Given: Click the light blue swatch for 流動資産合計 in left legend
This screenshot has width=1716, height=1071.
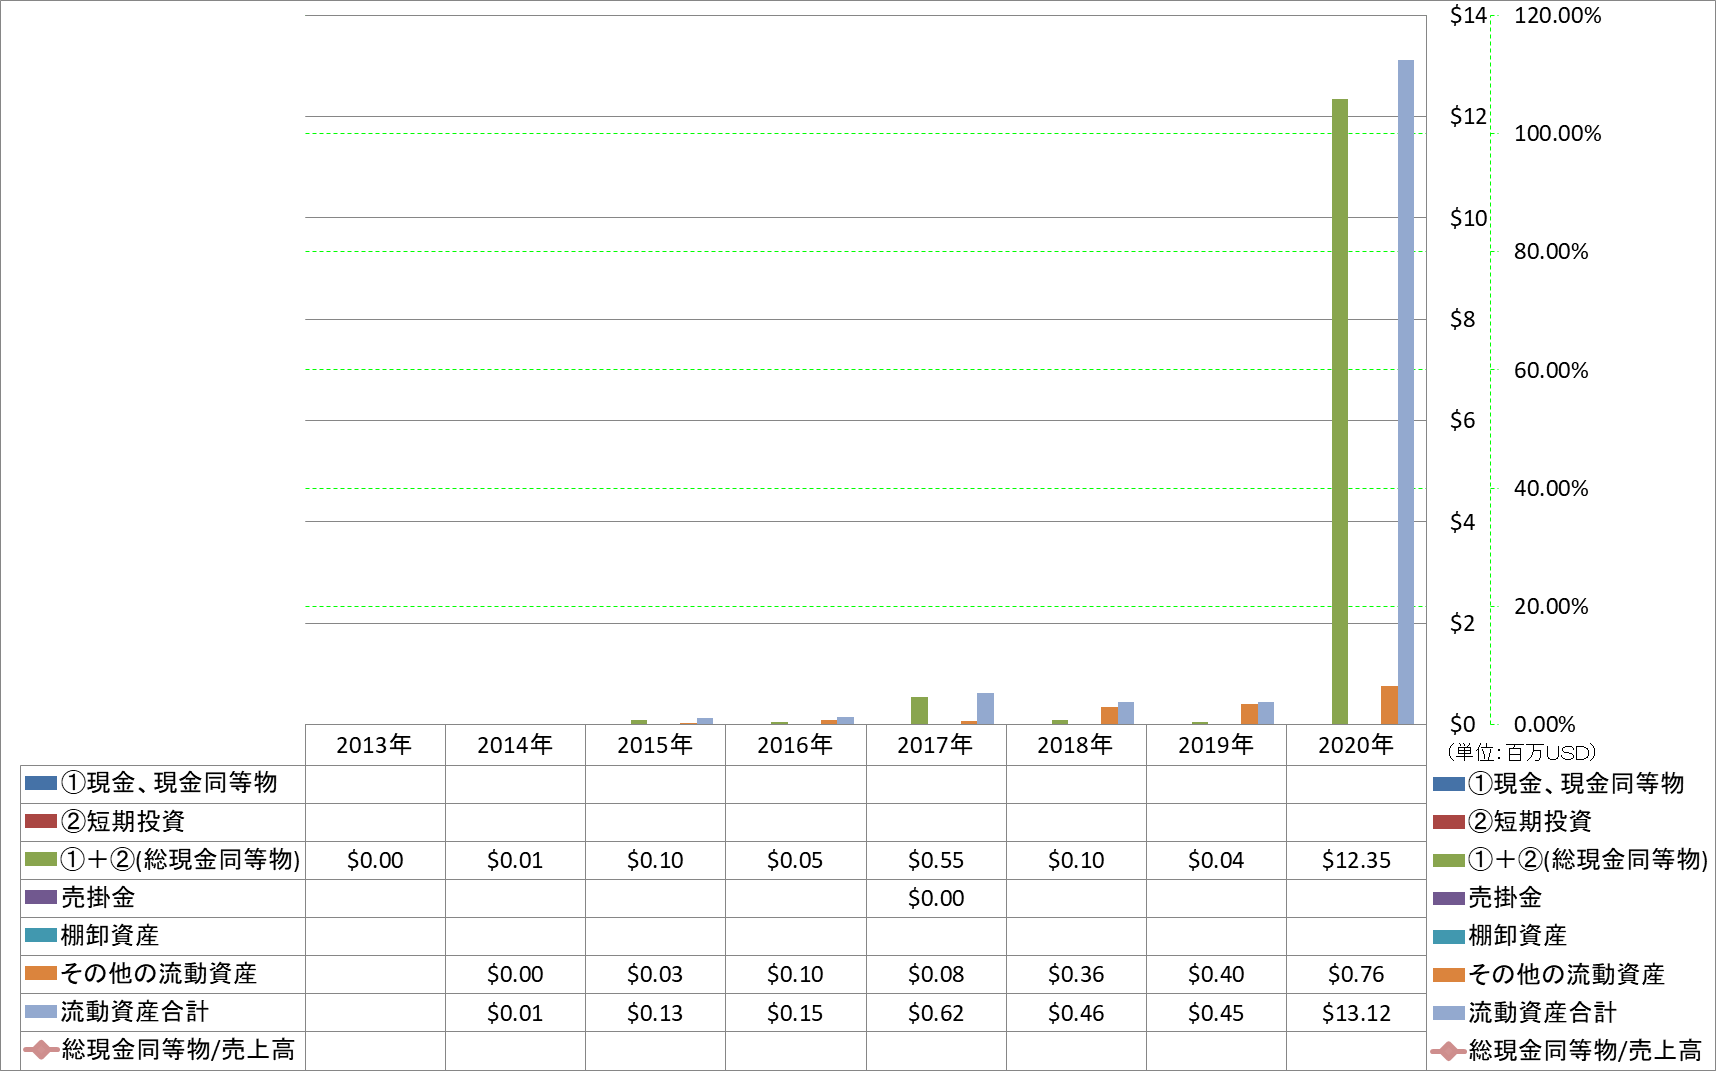Looking at the screenshot, I should pos(41,1012).
